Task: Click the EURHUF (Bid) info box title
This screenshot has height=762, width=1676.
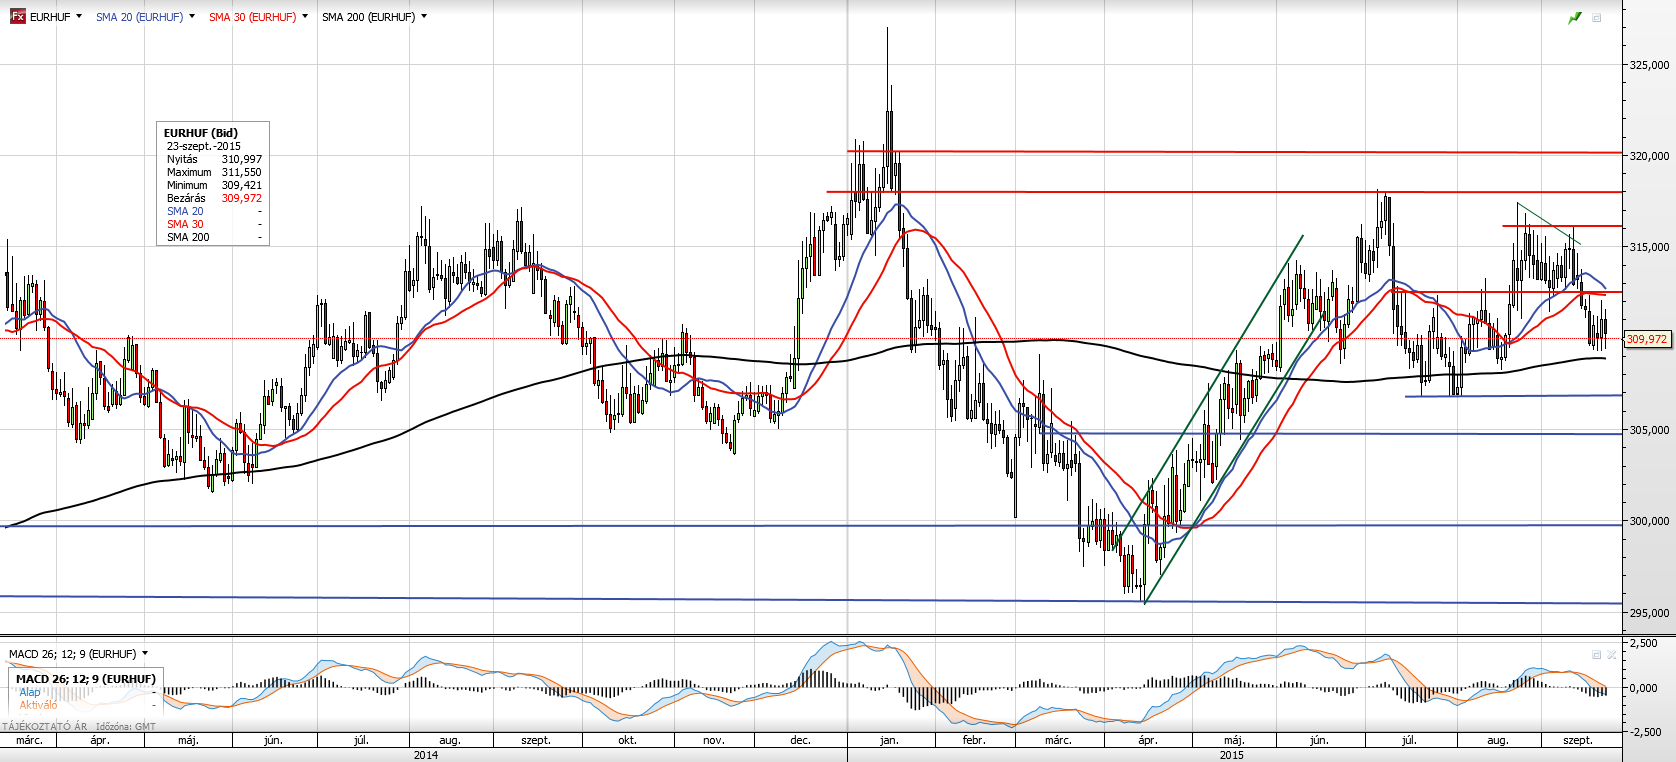Action: pos(201,133)
